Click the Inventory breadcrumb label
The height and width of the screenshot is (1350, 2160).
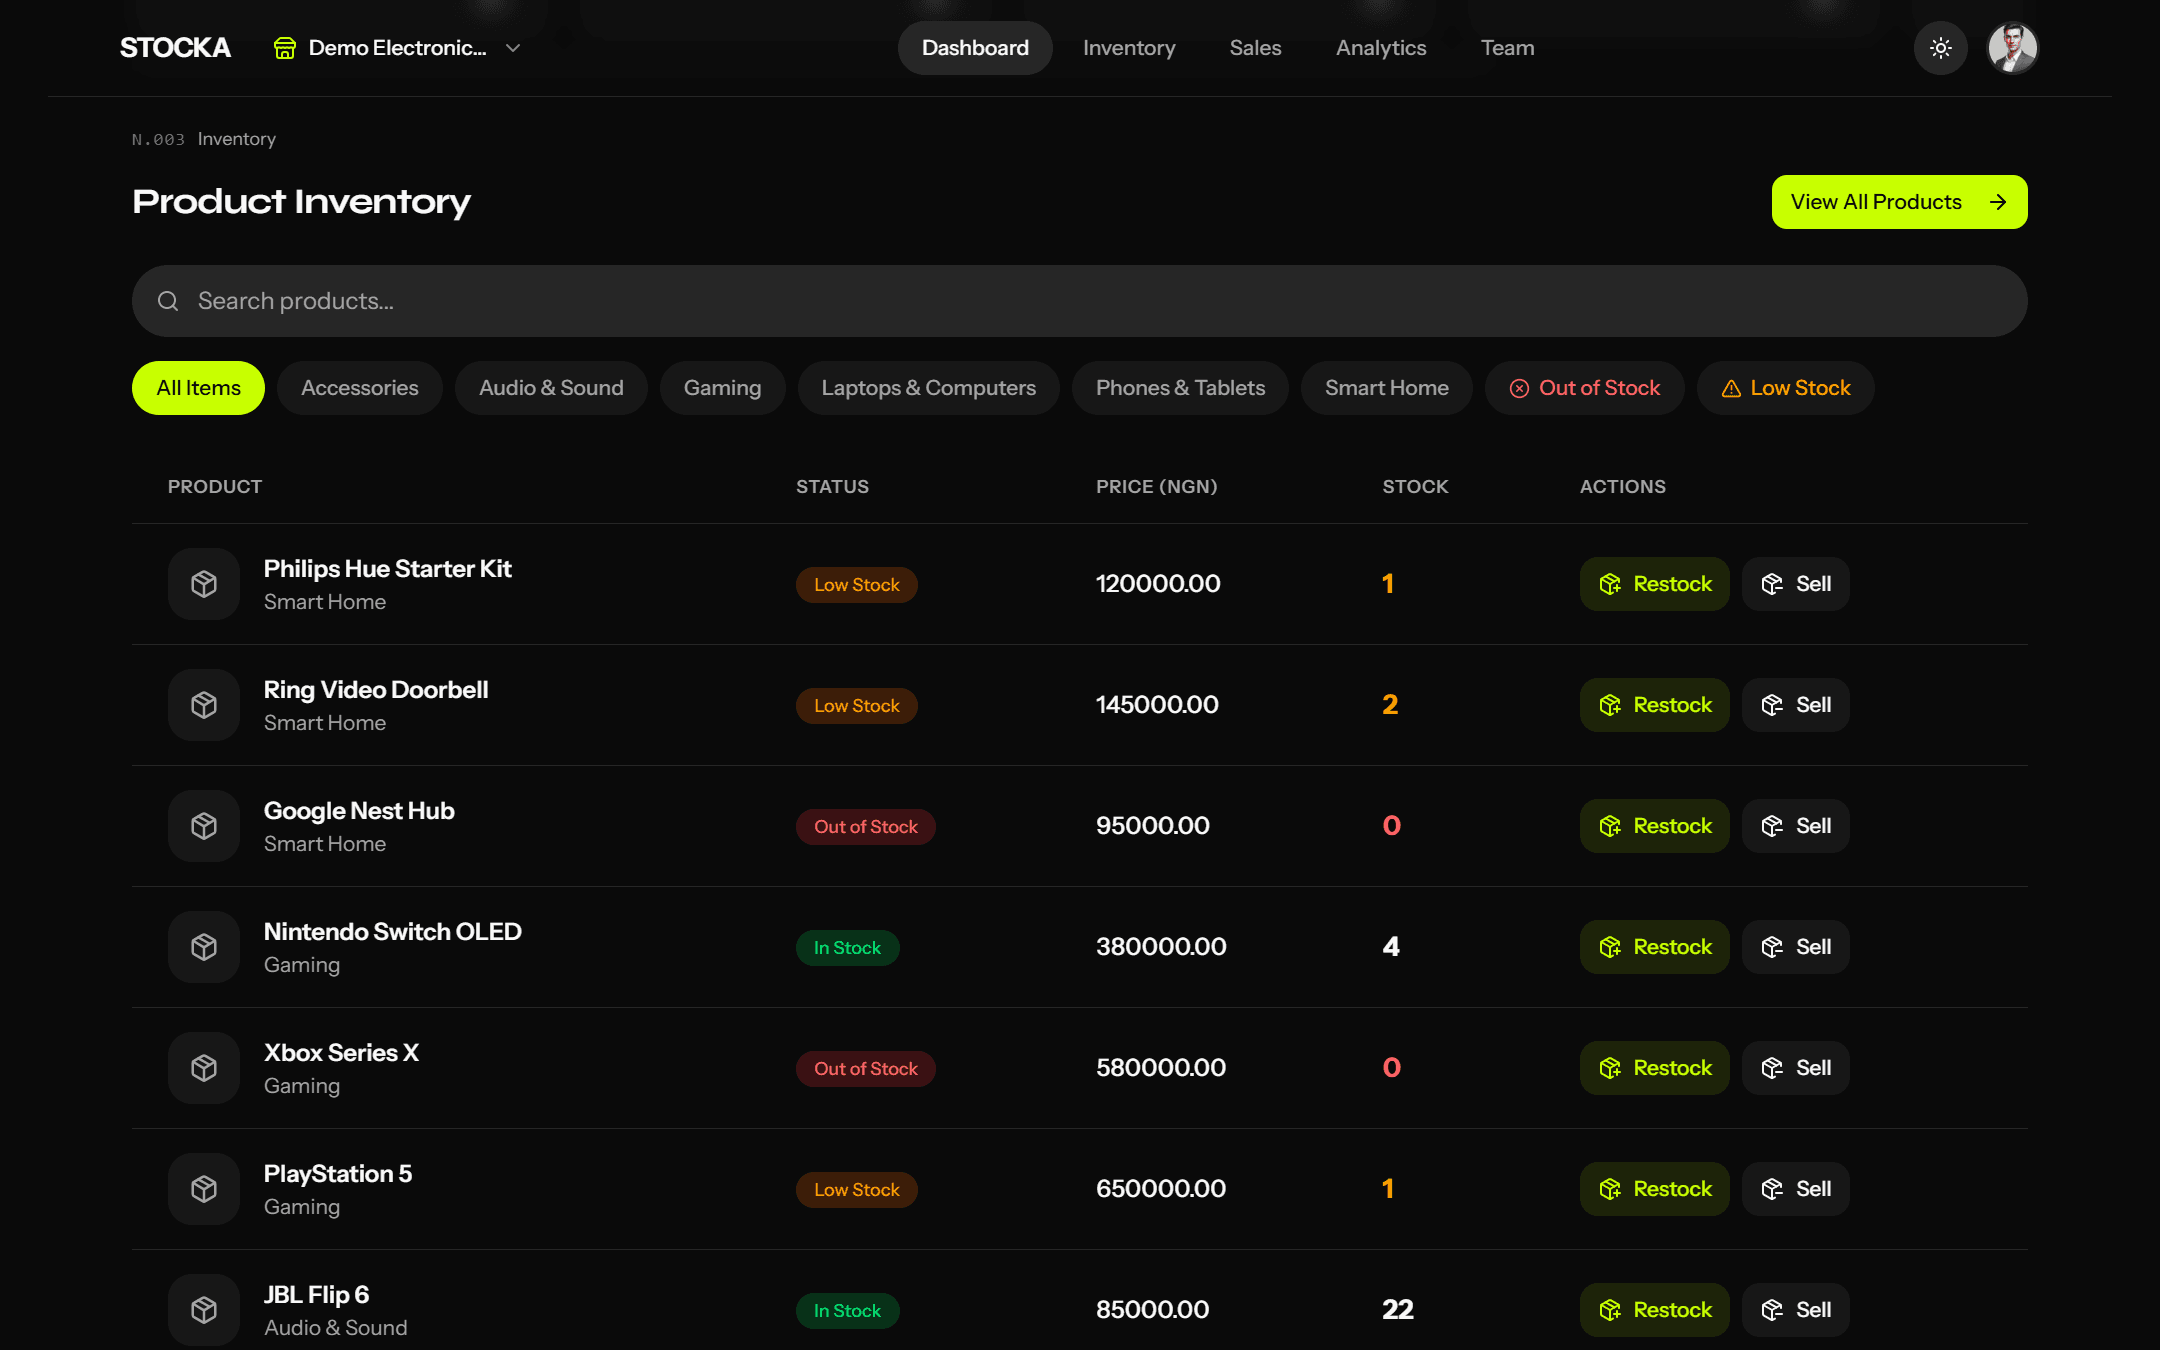pyautogui.click(x=237, y=139)
